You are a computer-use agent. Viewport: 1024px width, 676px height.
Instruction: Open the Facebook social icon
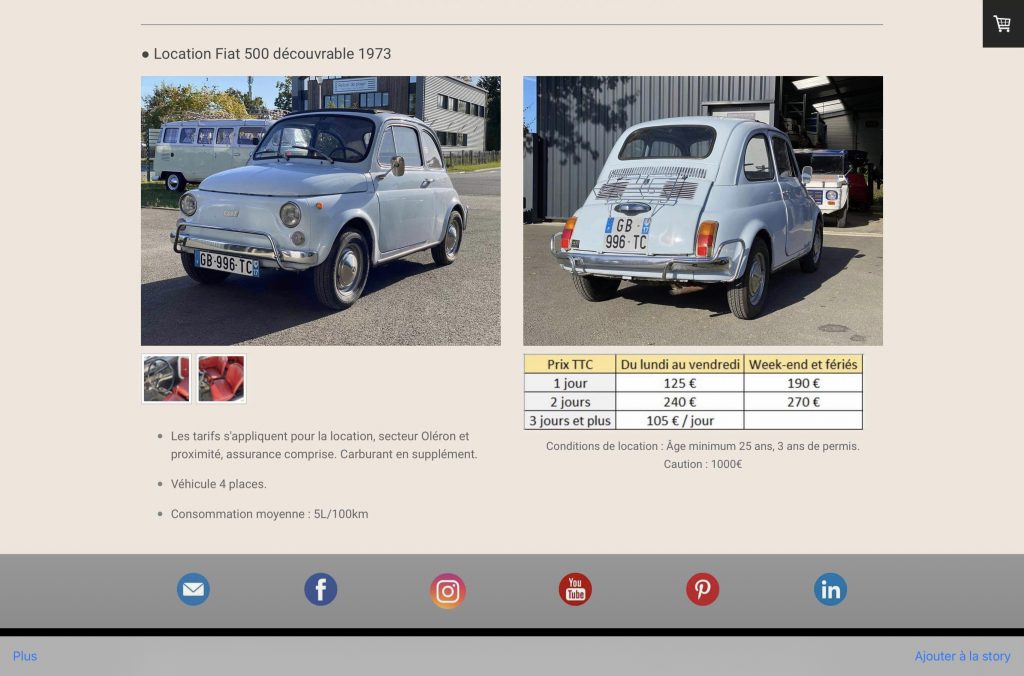click(x=321, y=590)
